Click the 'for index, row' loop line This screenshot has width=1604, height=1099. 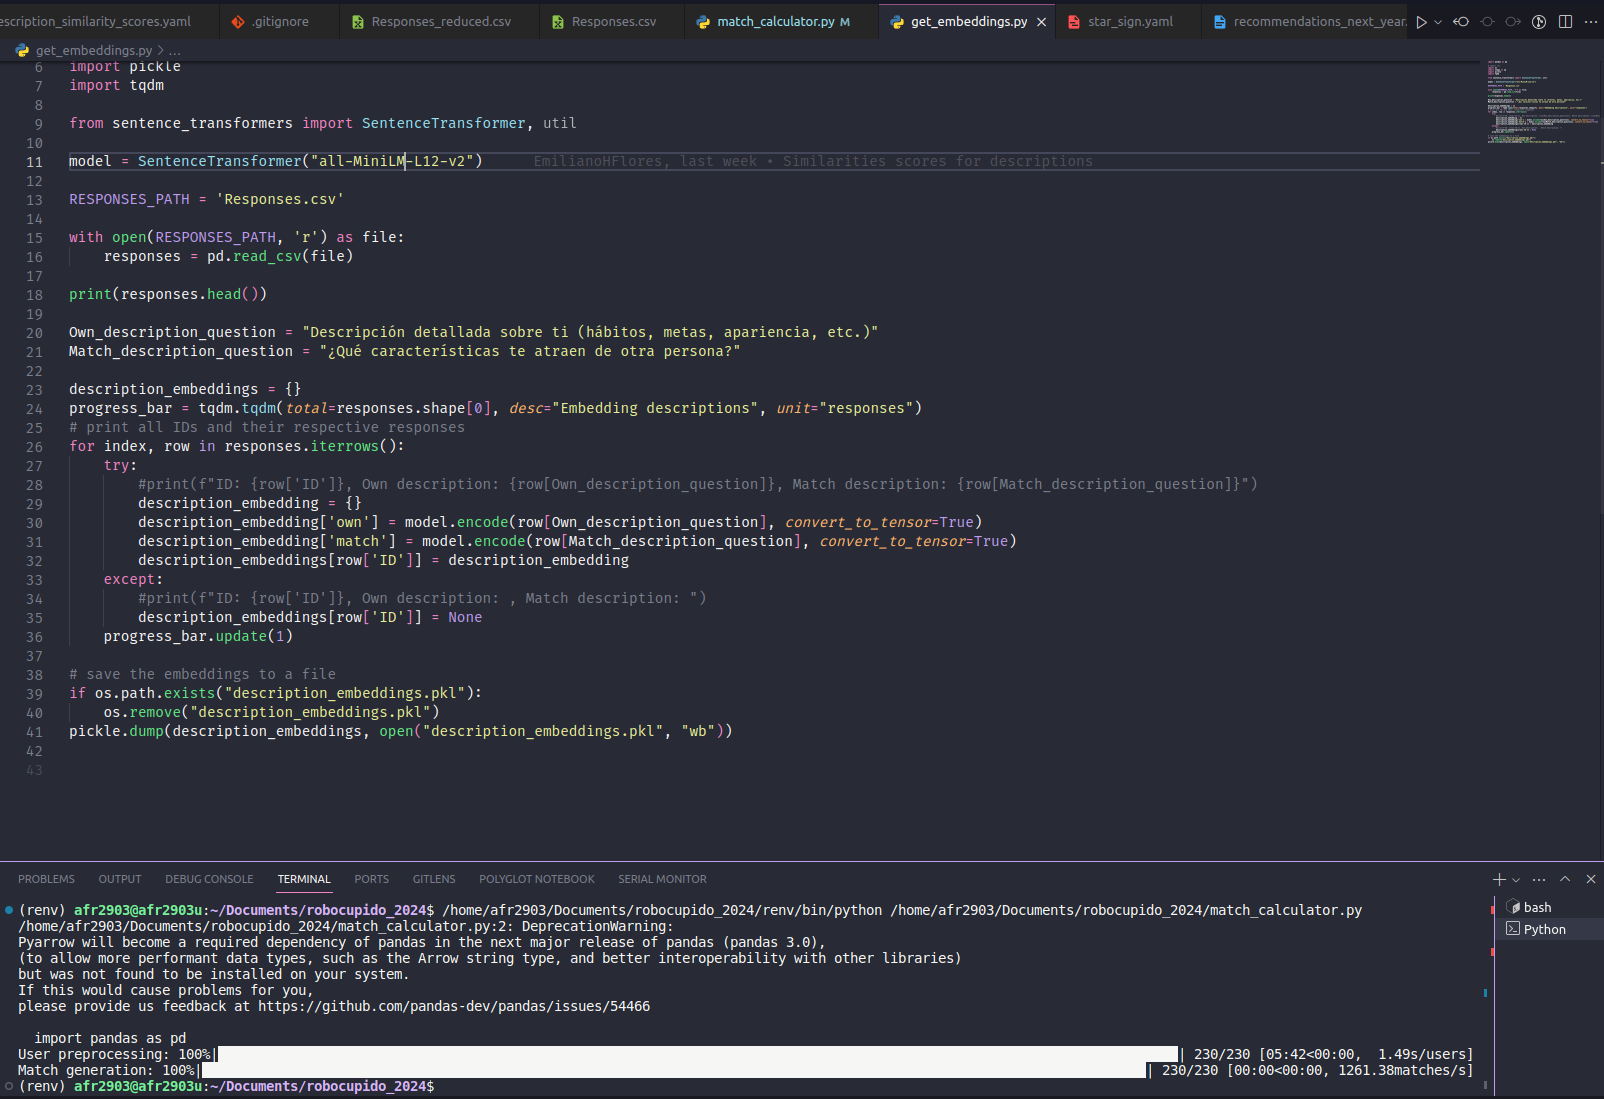pos(237,446)
